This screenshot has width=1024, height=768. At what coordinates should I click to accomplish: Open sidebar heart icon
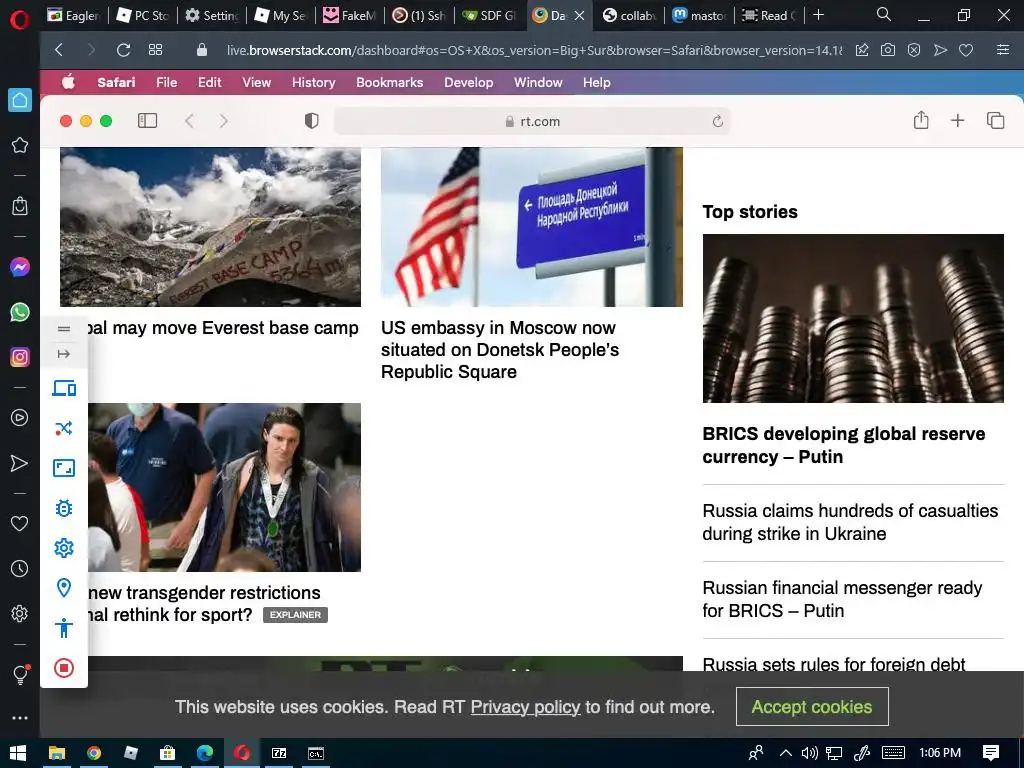coord(20,523)
